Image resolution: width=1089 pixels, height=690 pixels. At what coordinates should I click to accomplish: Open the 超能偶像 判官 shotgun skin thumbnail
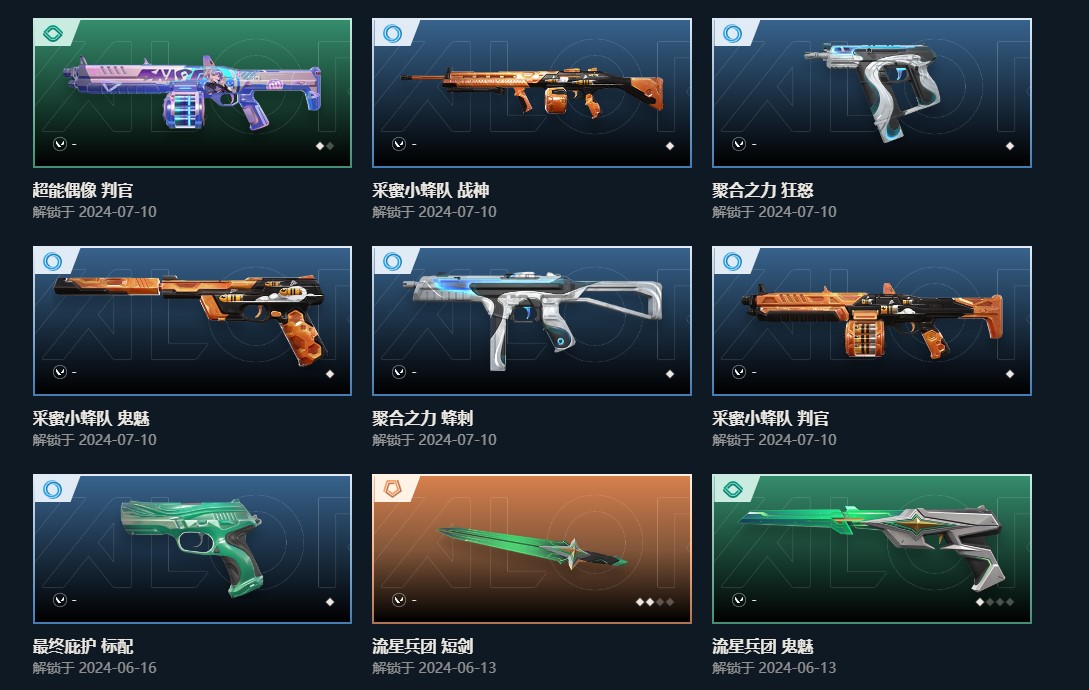pos(192,92)
